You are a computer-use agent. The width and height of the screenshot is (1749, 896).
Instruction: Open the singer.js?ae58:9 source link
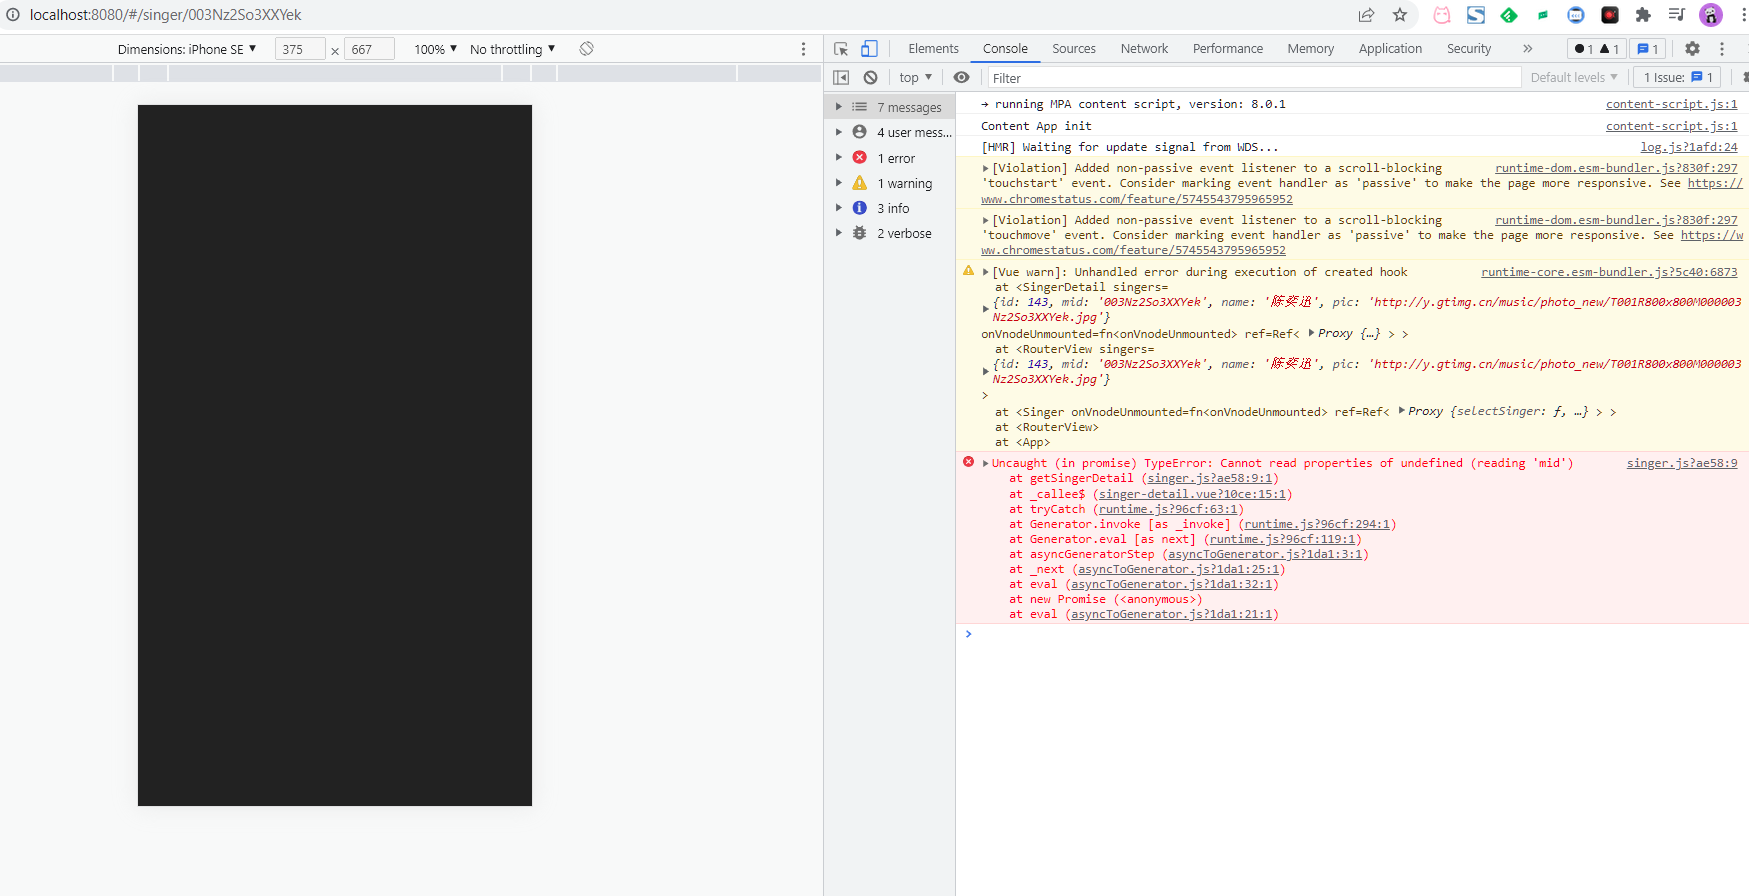[1681, 463]
